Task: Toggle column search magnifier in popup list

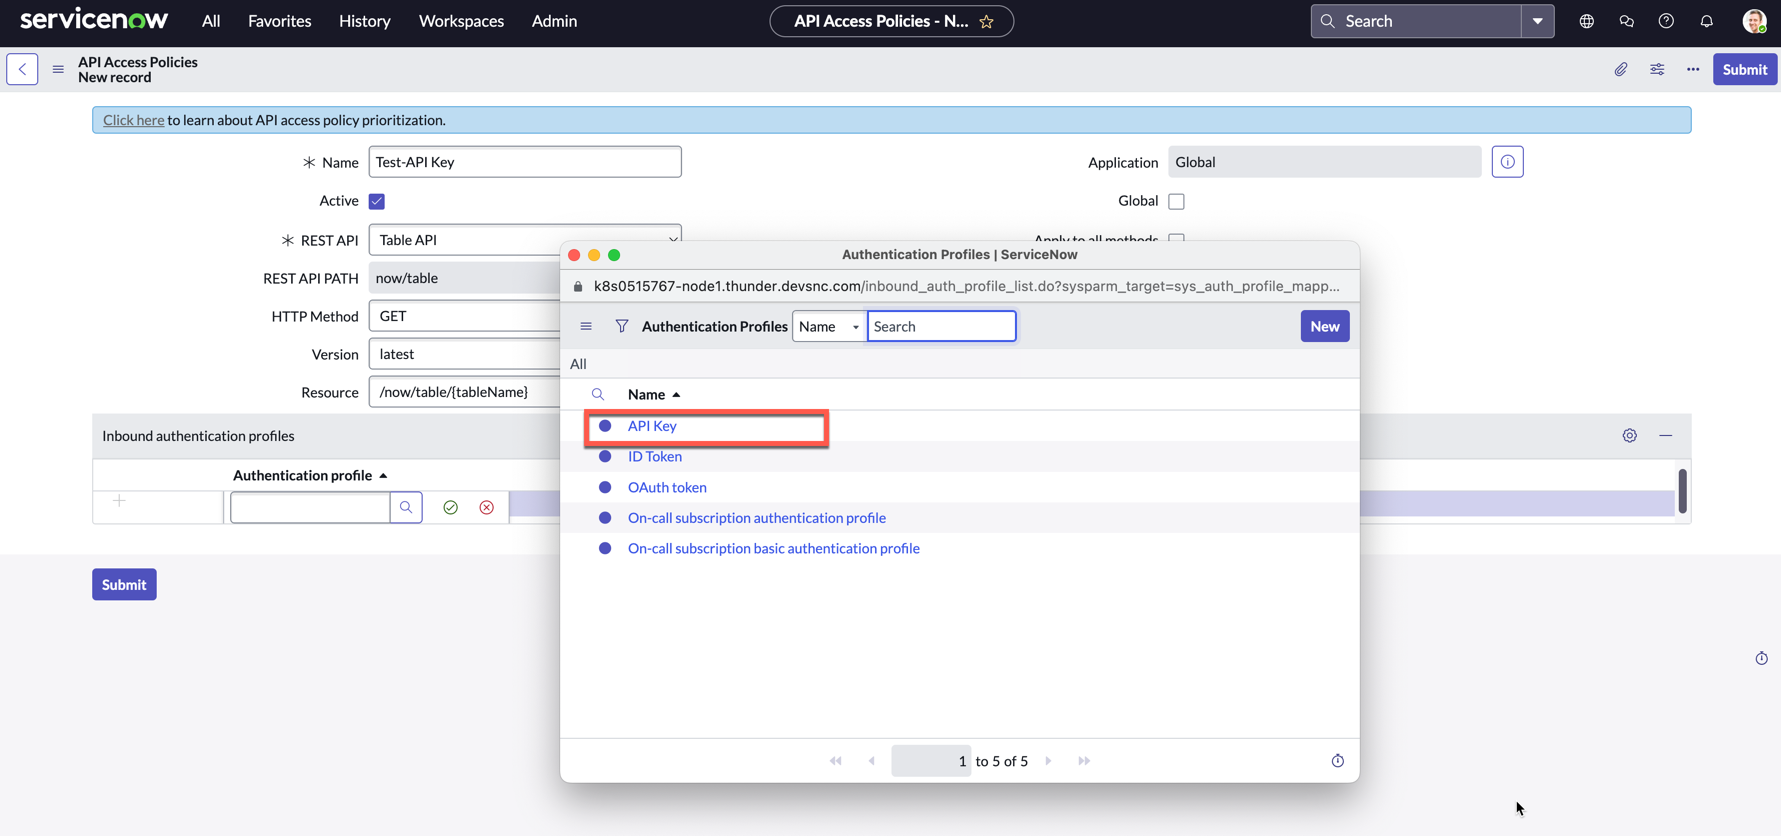Action: pyautogui.click(x=598, y=395)
